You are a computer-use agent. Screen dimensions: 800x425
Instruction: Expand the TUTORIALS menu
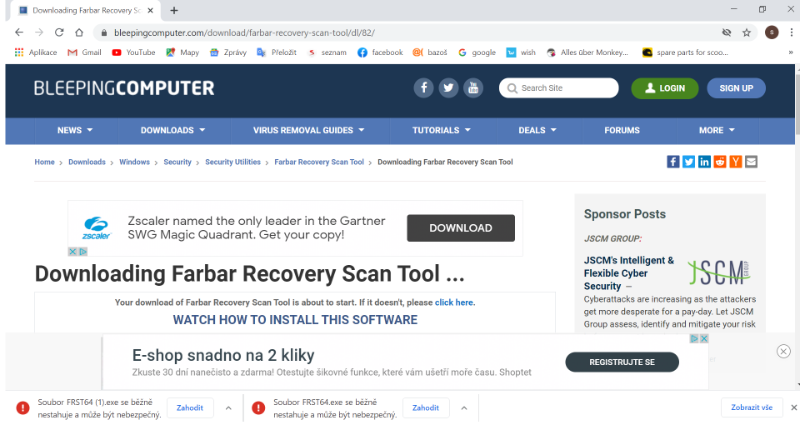pos(441,130)
